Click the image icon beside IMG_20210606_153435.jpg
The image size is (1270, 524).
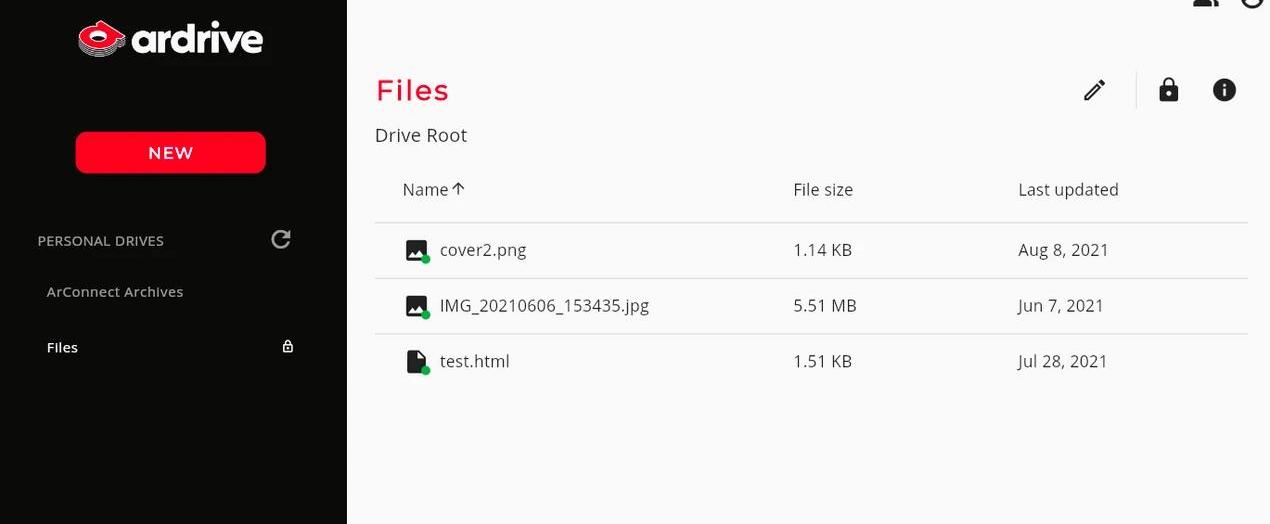[417, 306]
